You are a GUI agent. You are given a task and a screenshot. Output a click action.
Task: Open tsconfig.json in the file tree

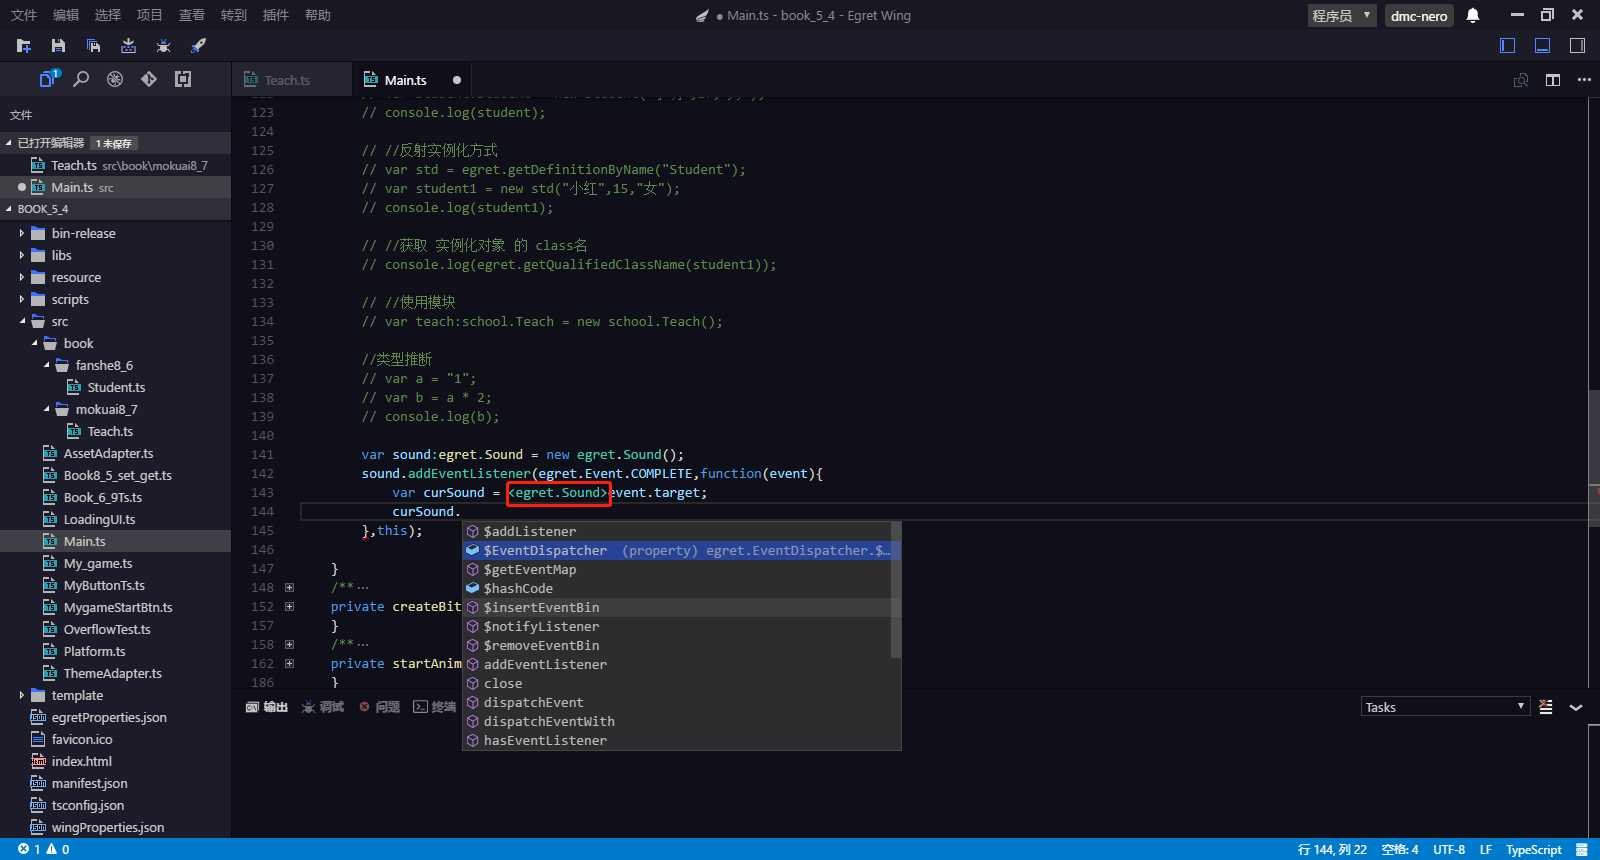point(88,805)
